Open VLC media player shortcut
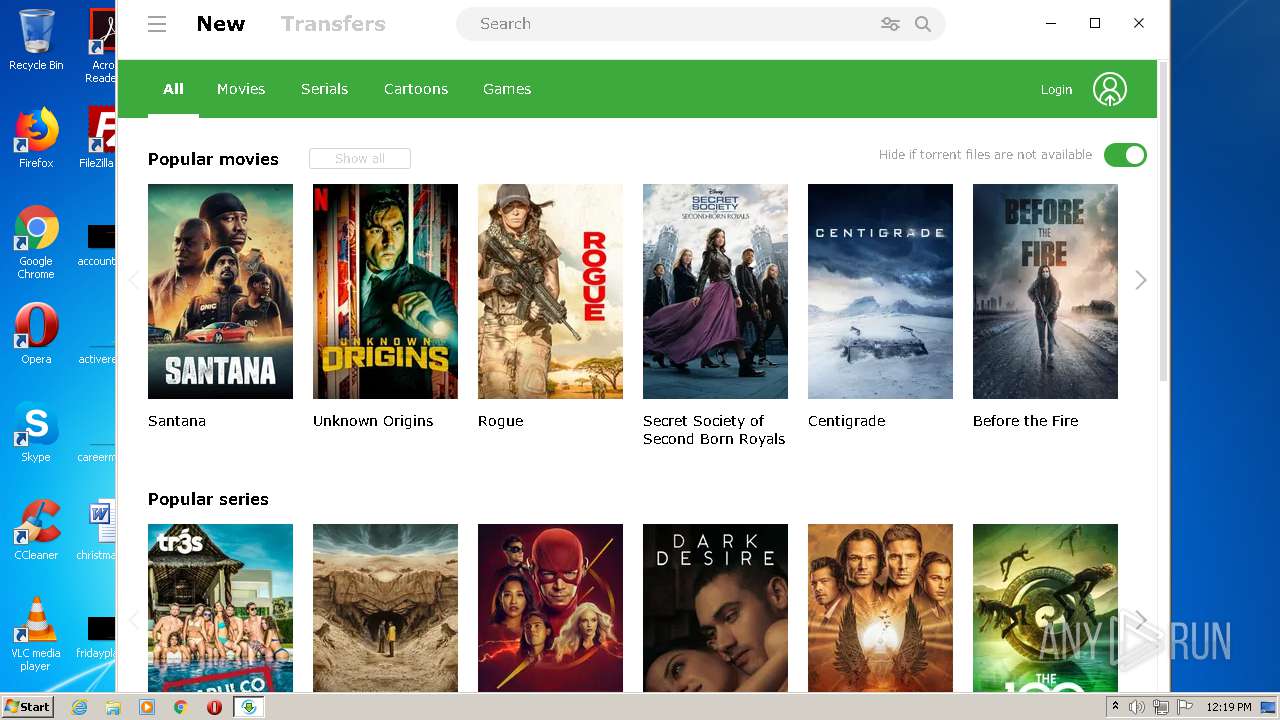The image size is (1280, 720). tap(36, 634)
